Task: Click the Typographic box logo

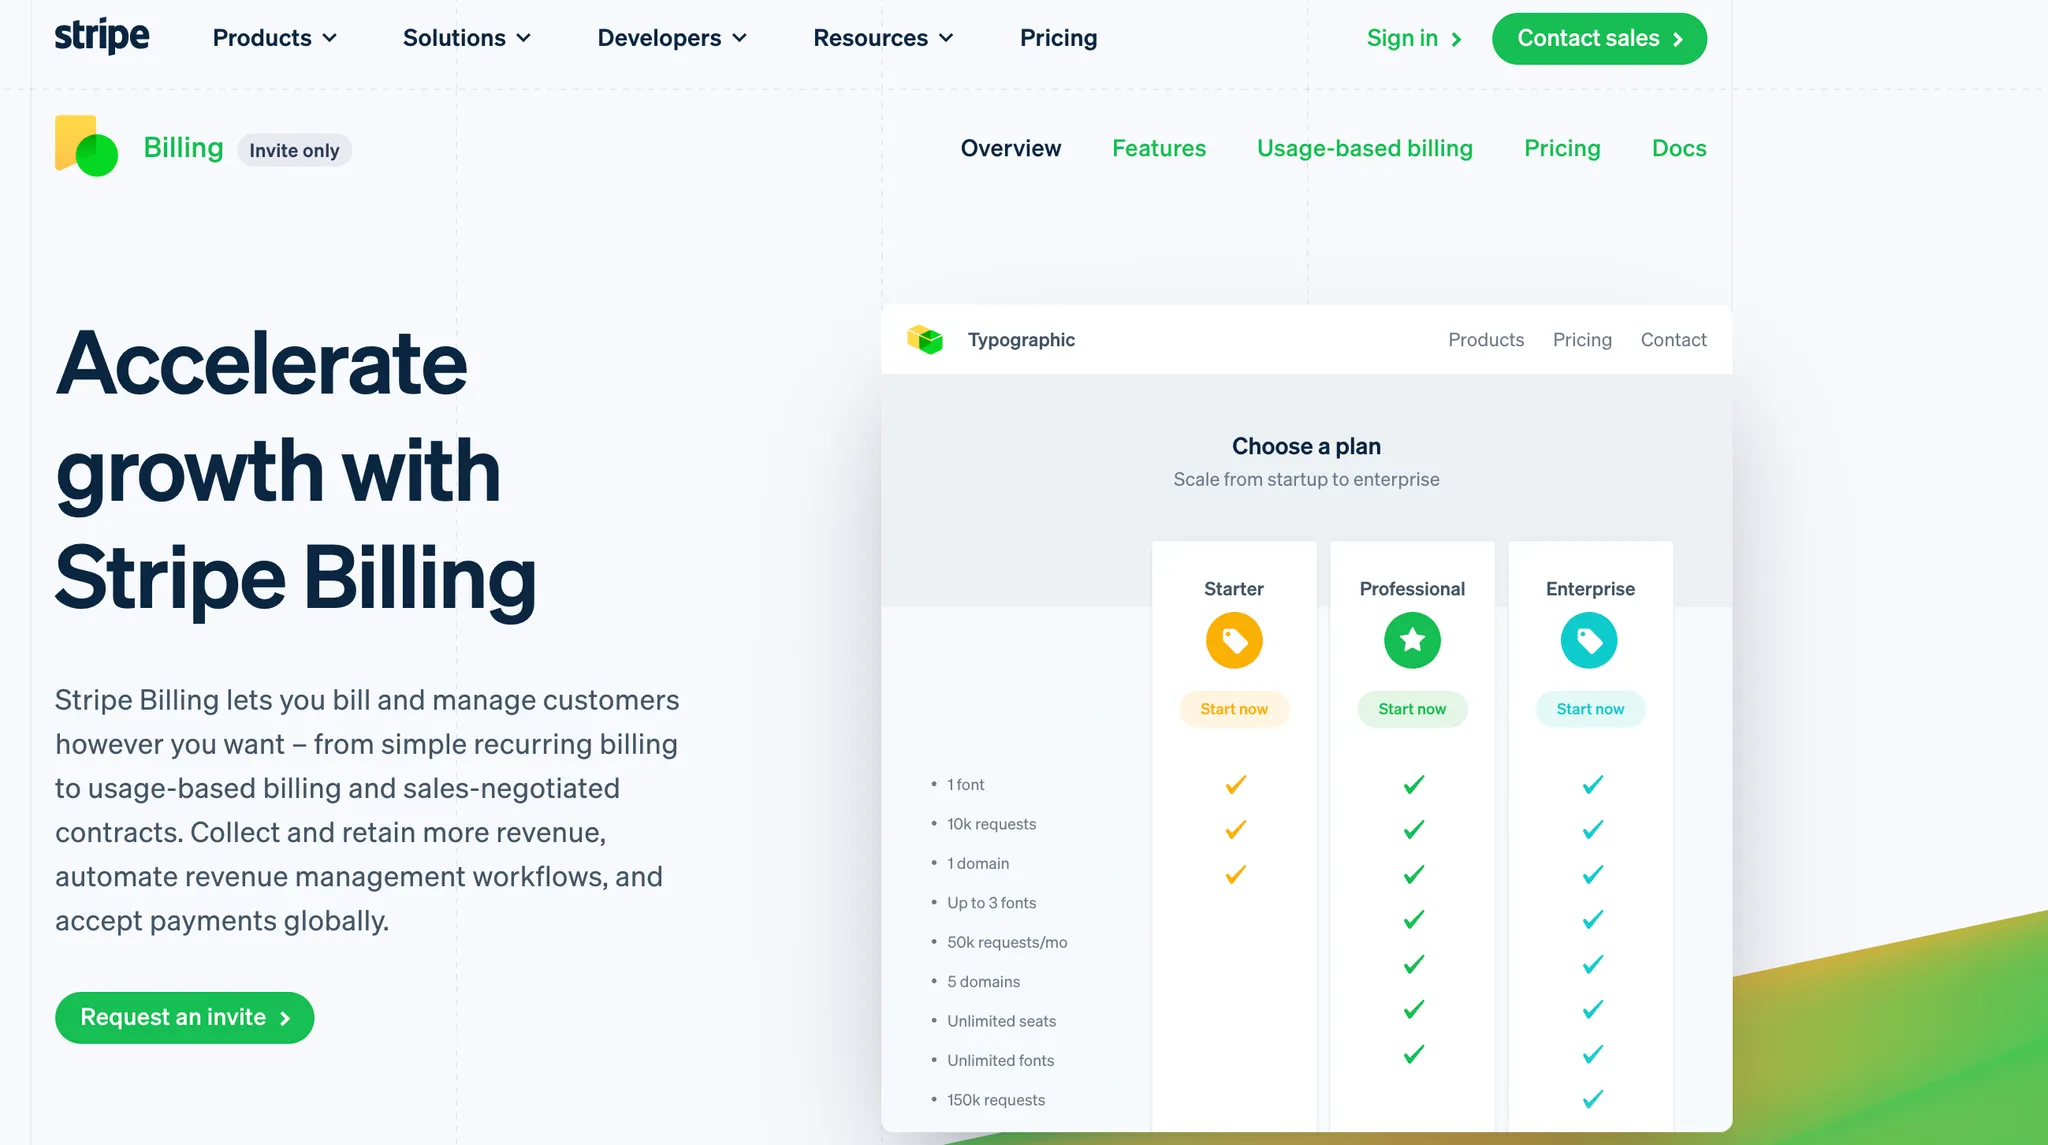Action: (x=926, y=339)
